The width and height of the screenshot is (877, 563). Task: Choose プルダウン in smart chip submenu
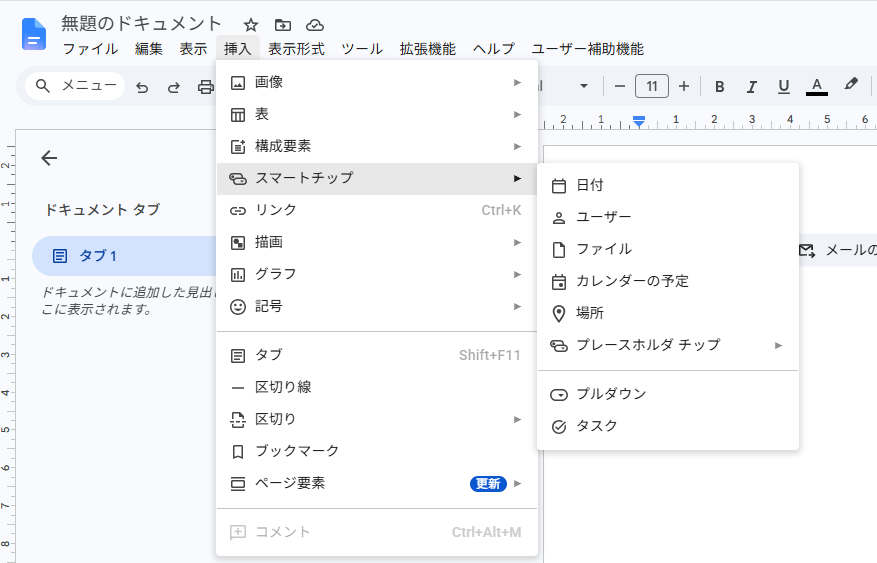coord(668,394)
